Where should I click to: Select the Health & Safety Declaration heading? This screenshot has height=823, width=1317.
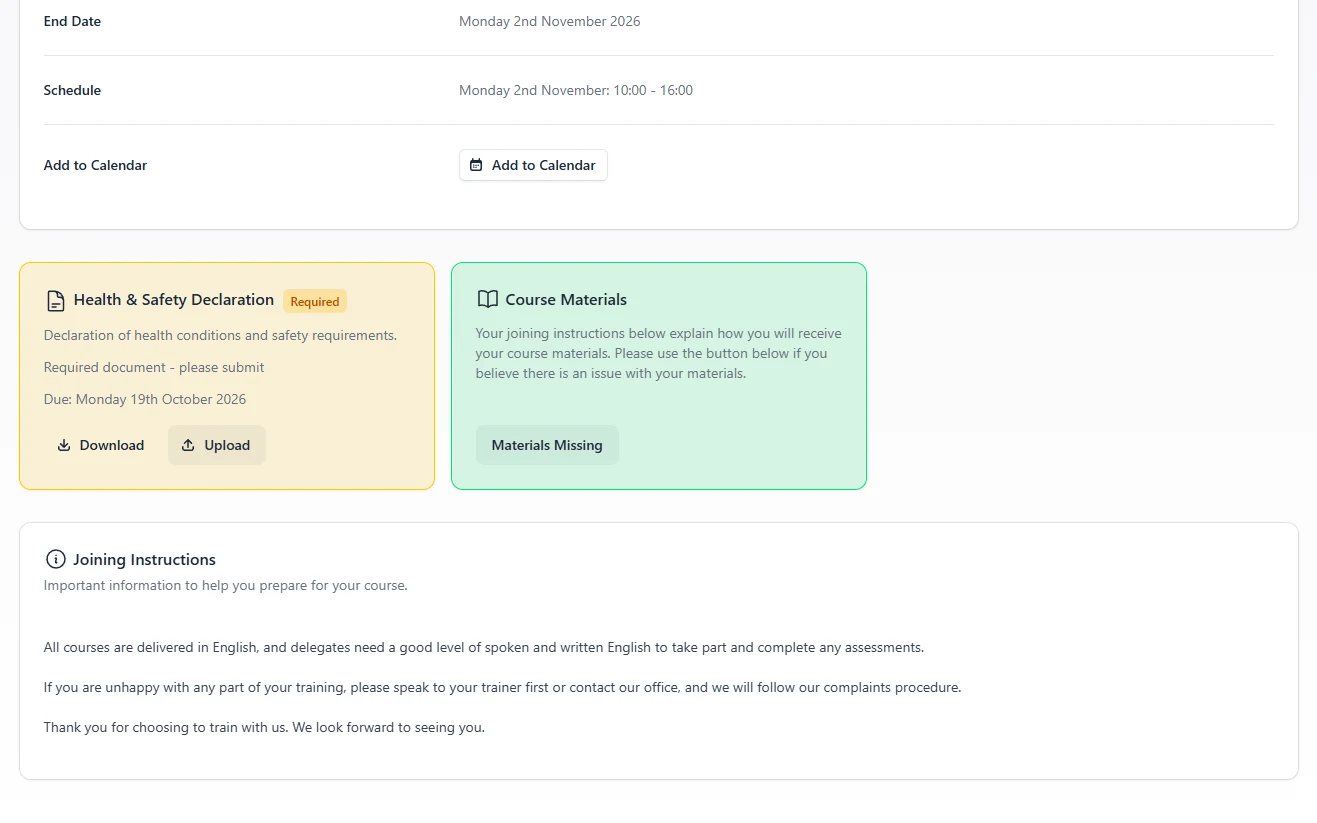point(174,299)
